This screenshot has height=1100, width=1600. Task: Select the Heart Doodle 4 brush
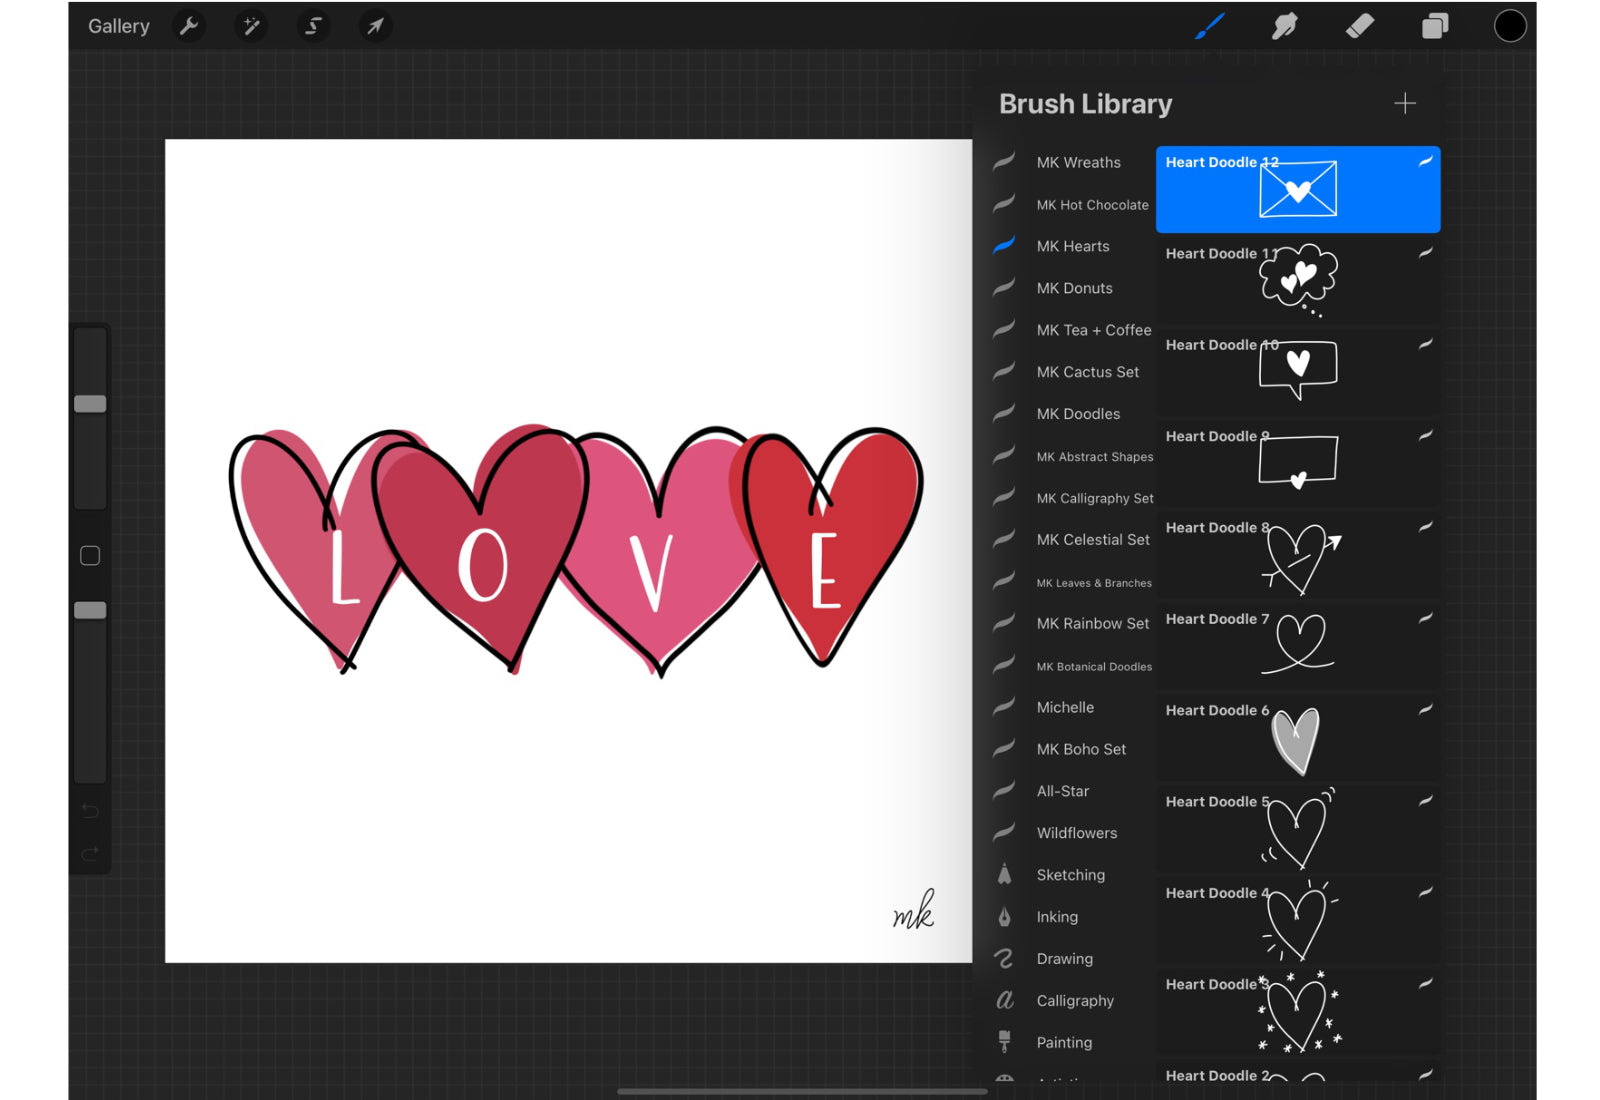point(1298,920)
